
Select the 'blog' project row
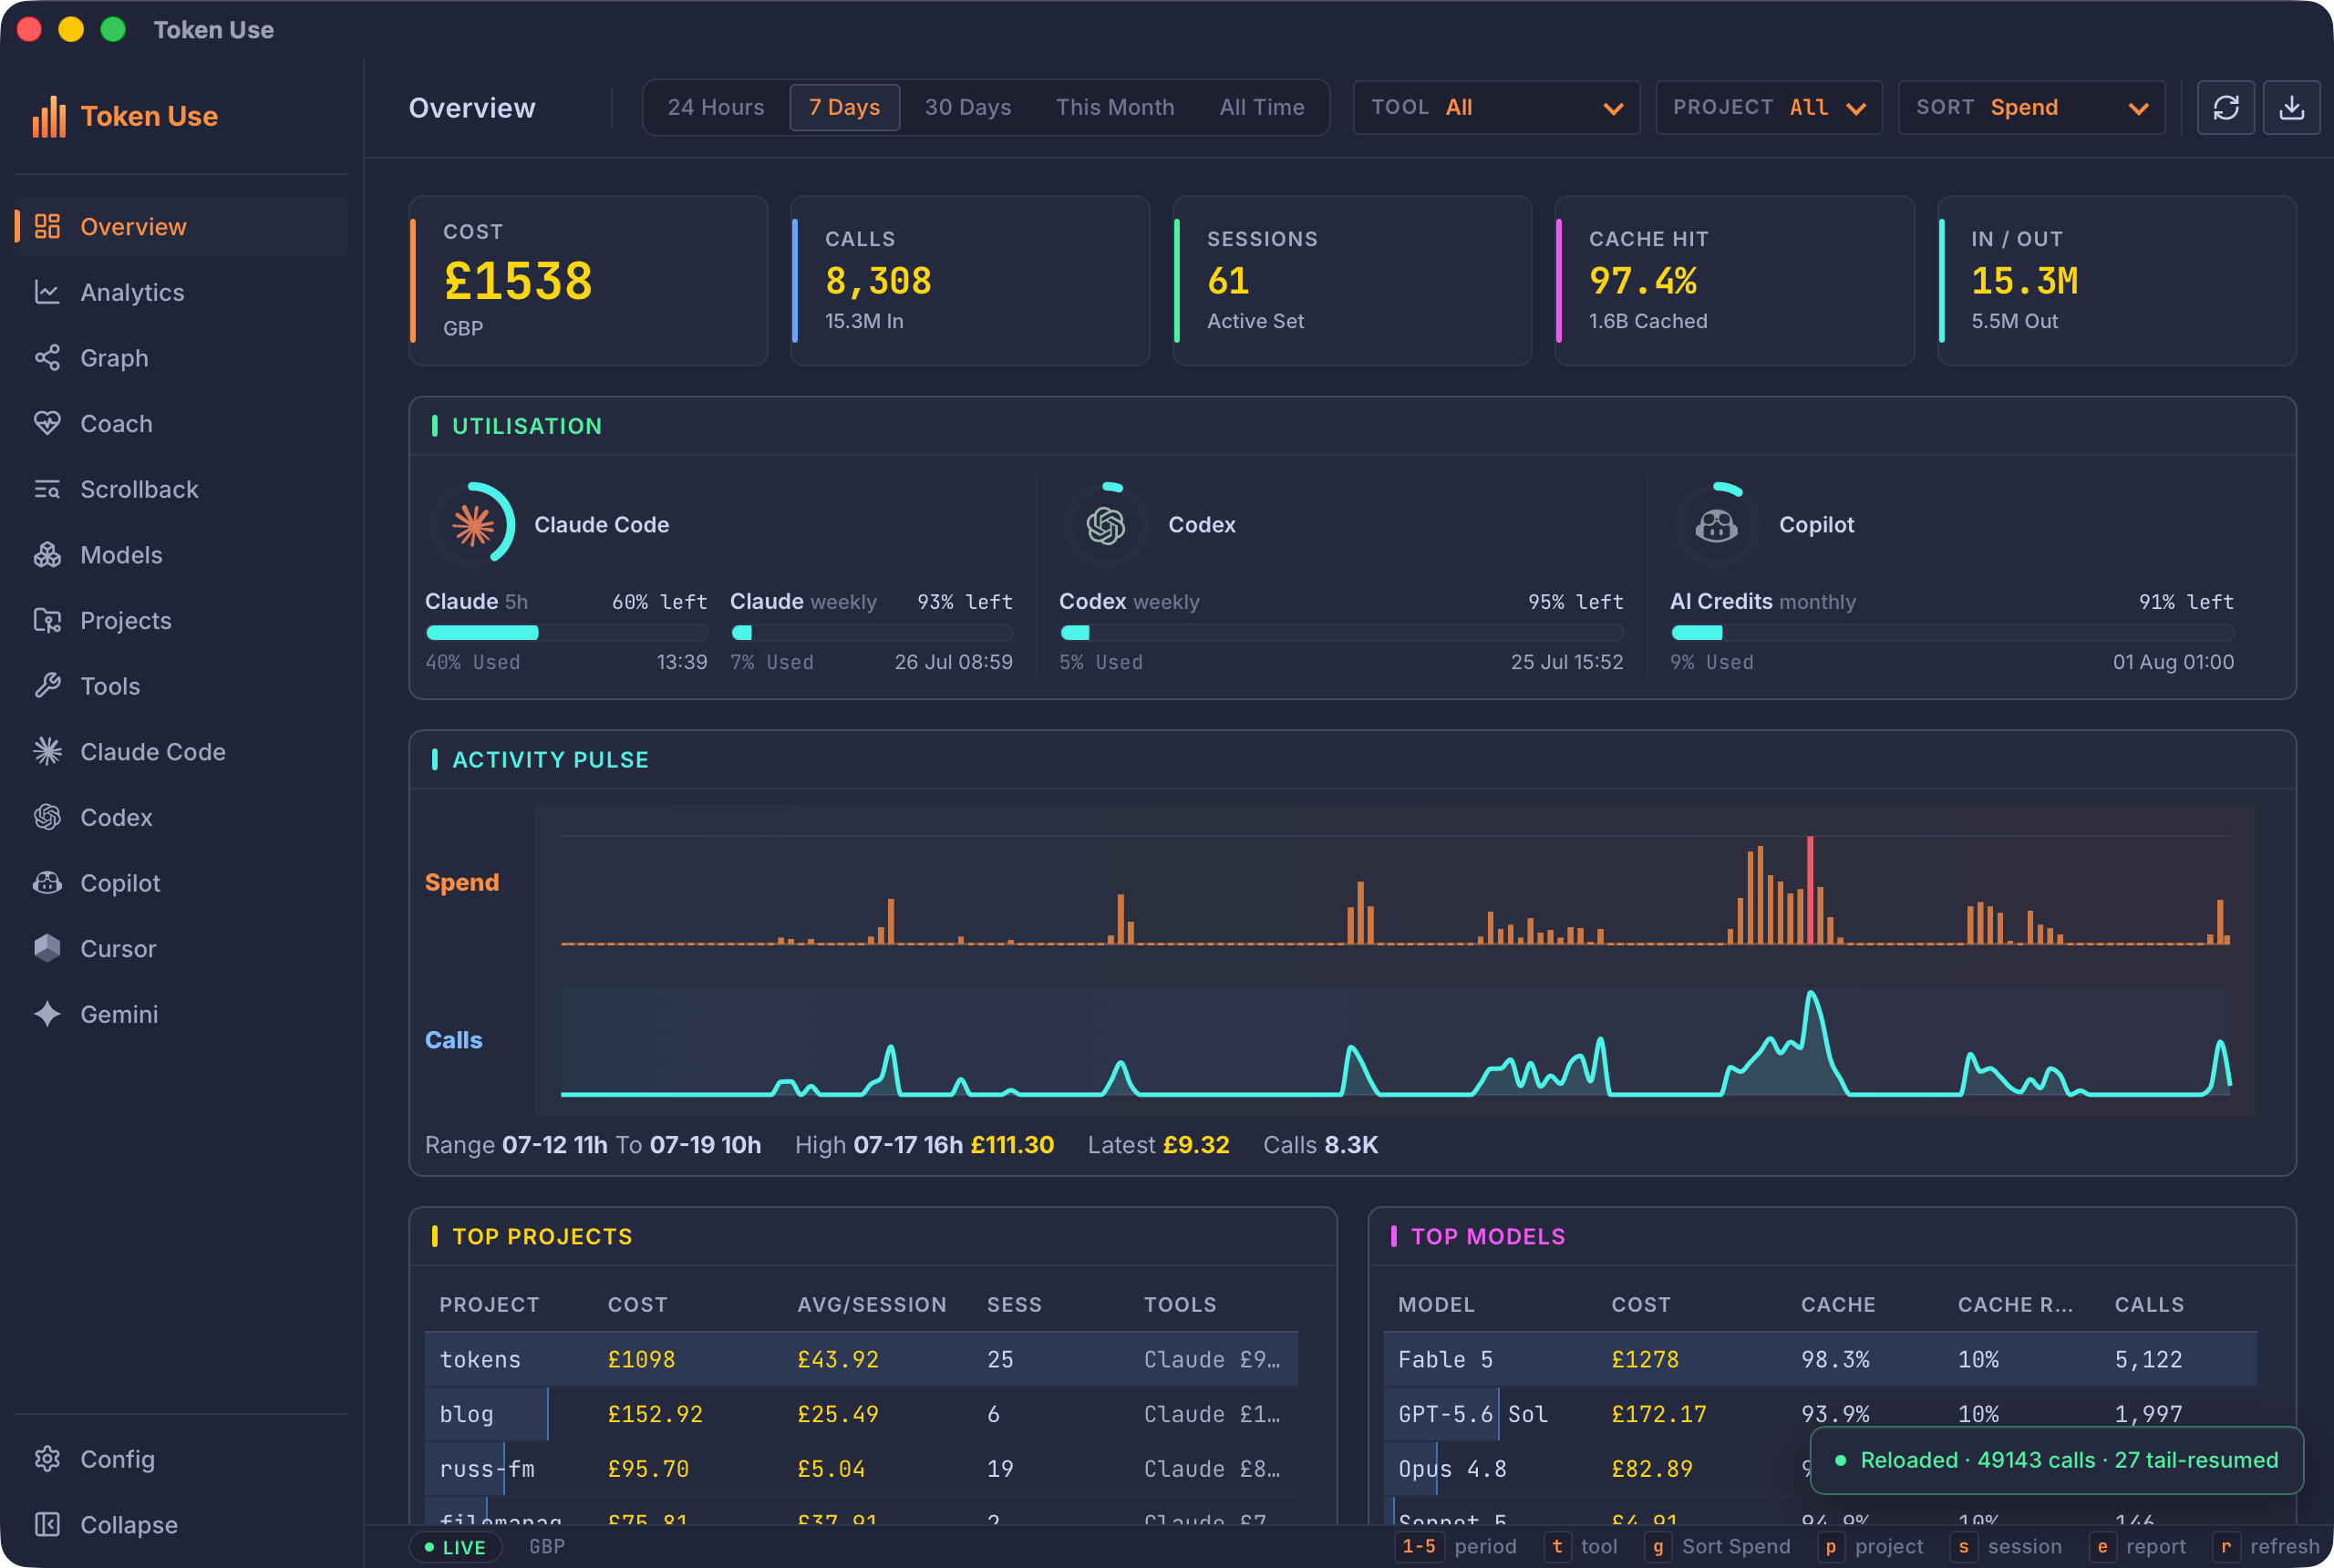pyautogui.click(x=861, y=1414)
